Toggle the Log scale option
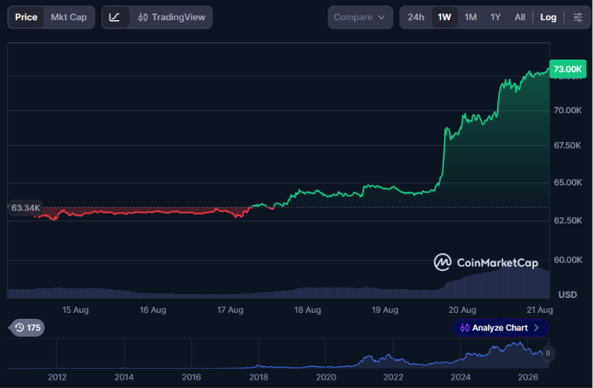Screen dimensions: 593x388 548,17
